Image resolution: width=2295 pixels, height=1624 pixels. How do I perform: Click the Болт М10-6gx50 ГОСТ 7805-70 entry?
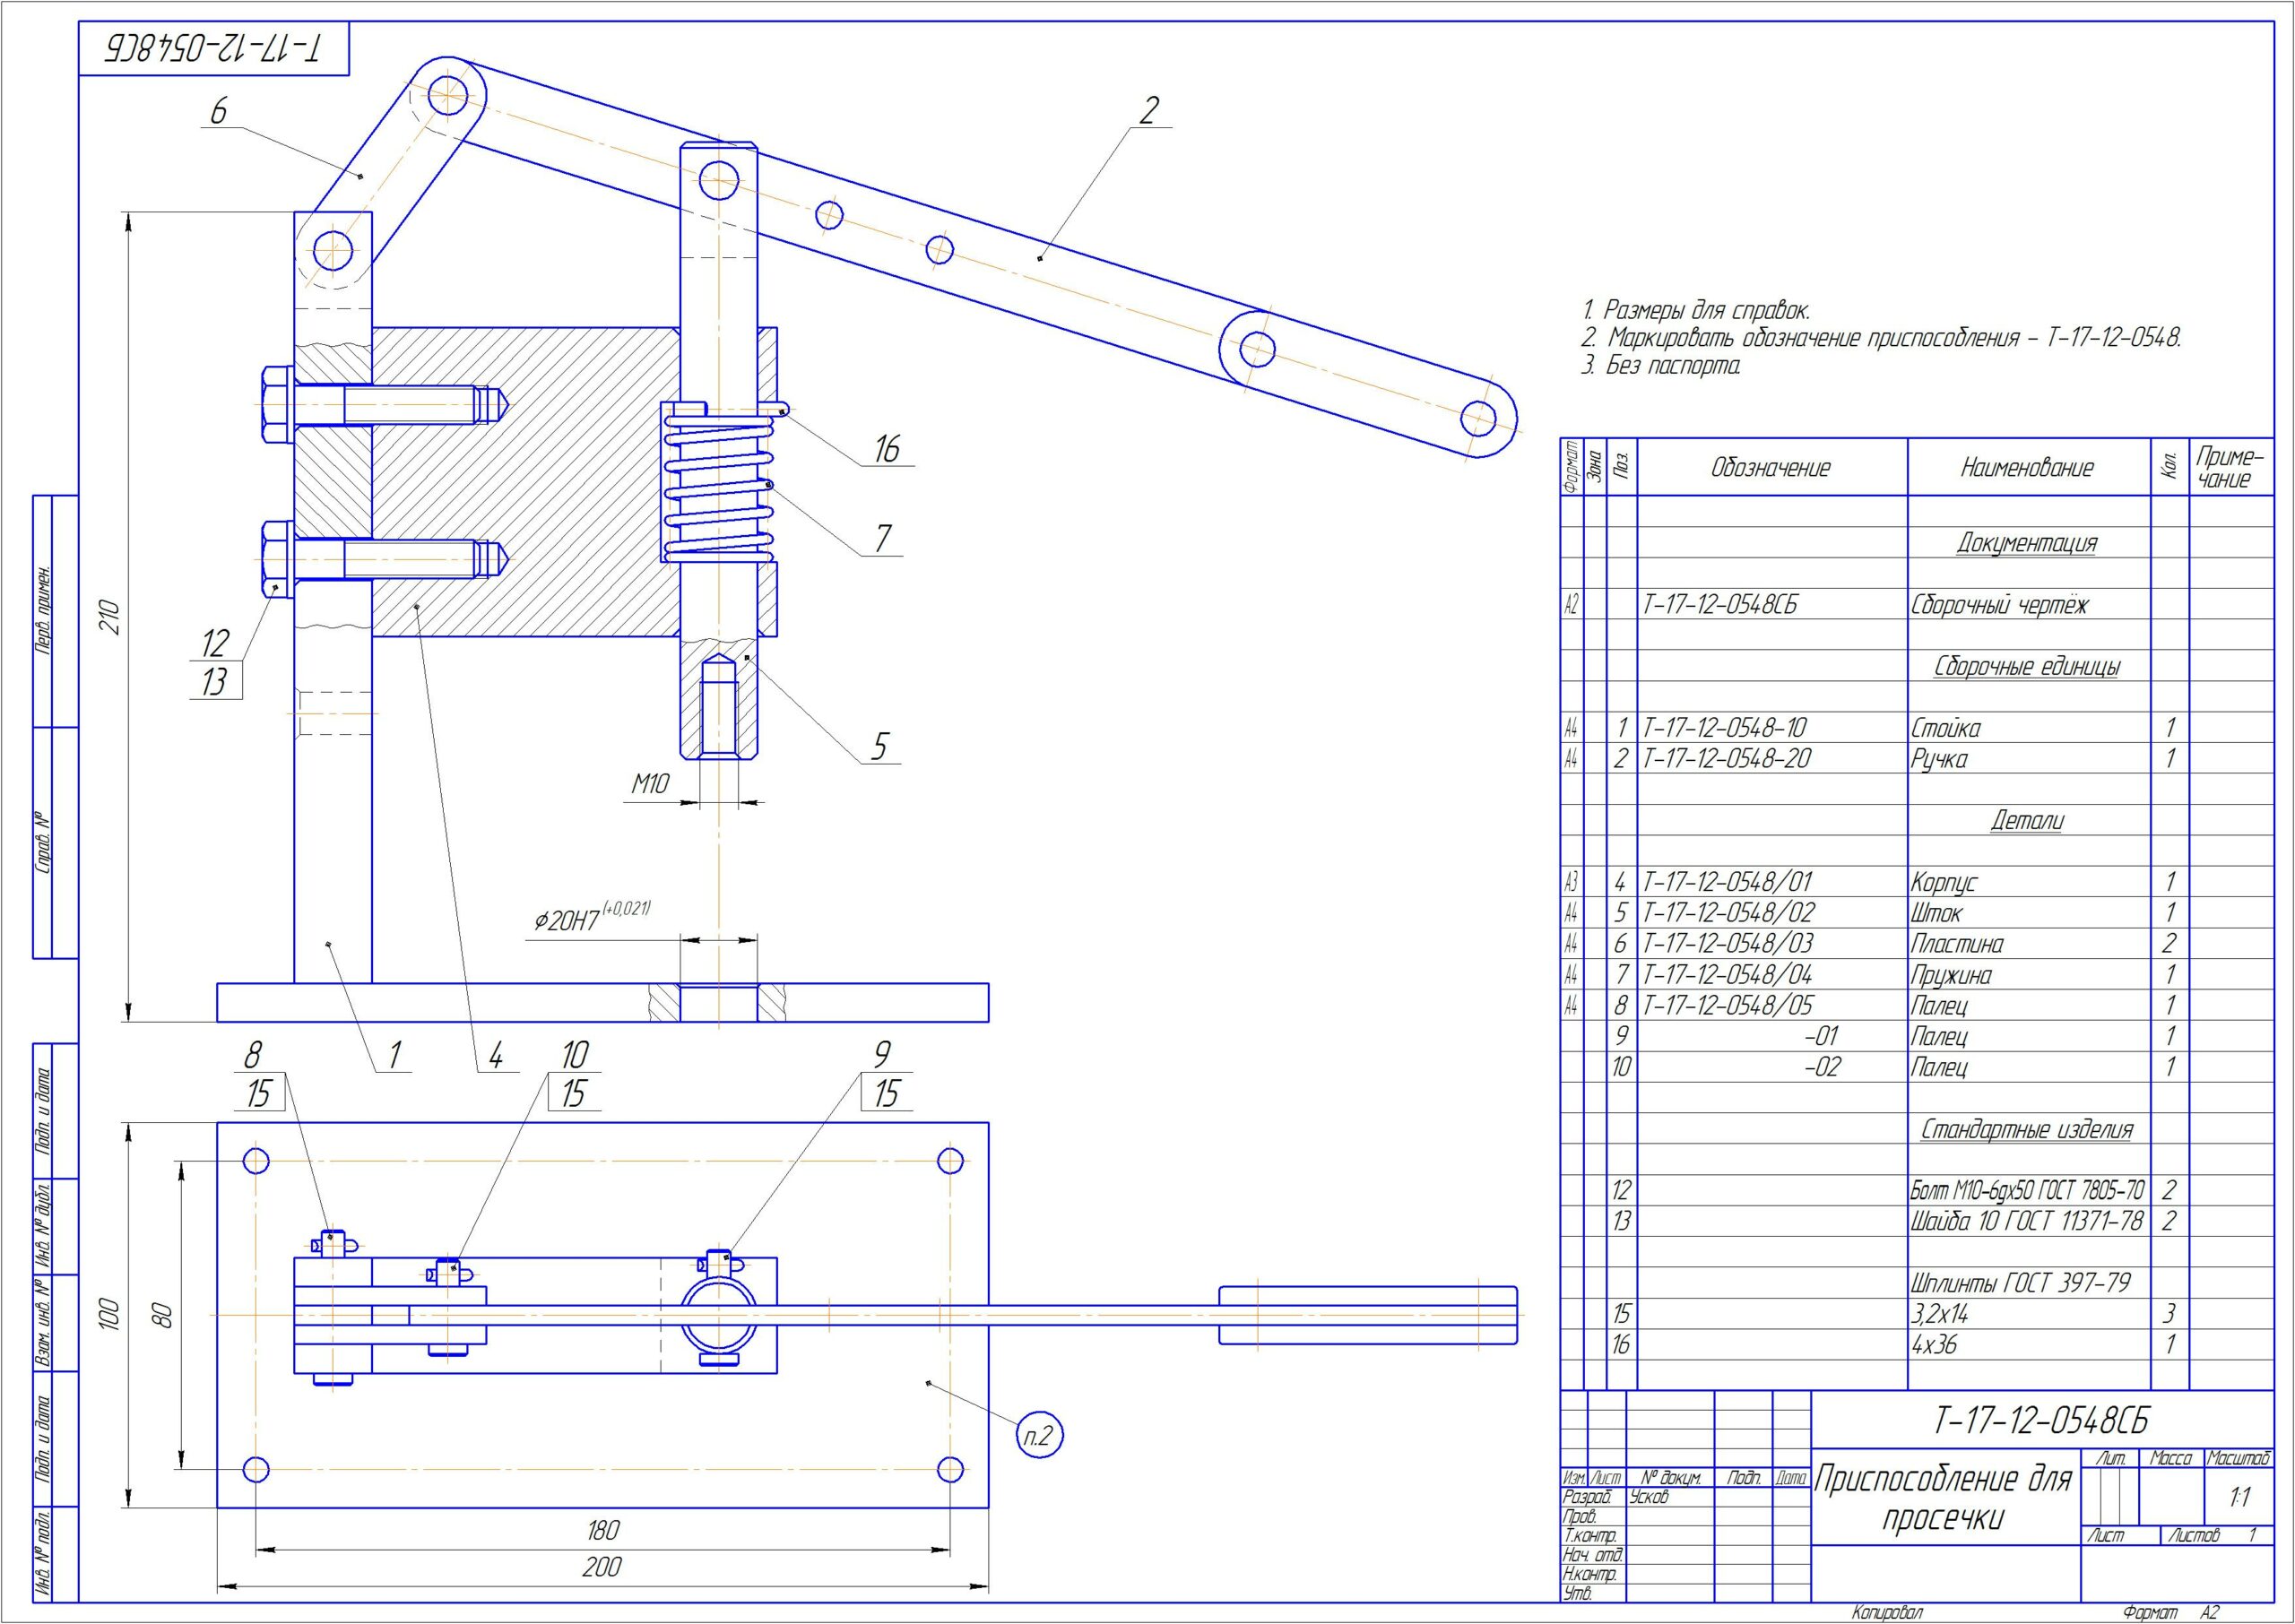coord(2028,1190)
